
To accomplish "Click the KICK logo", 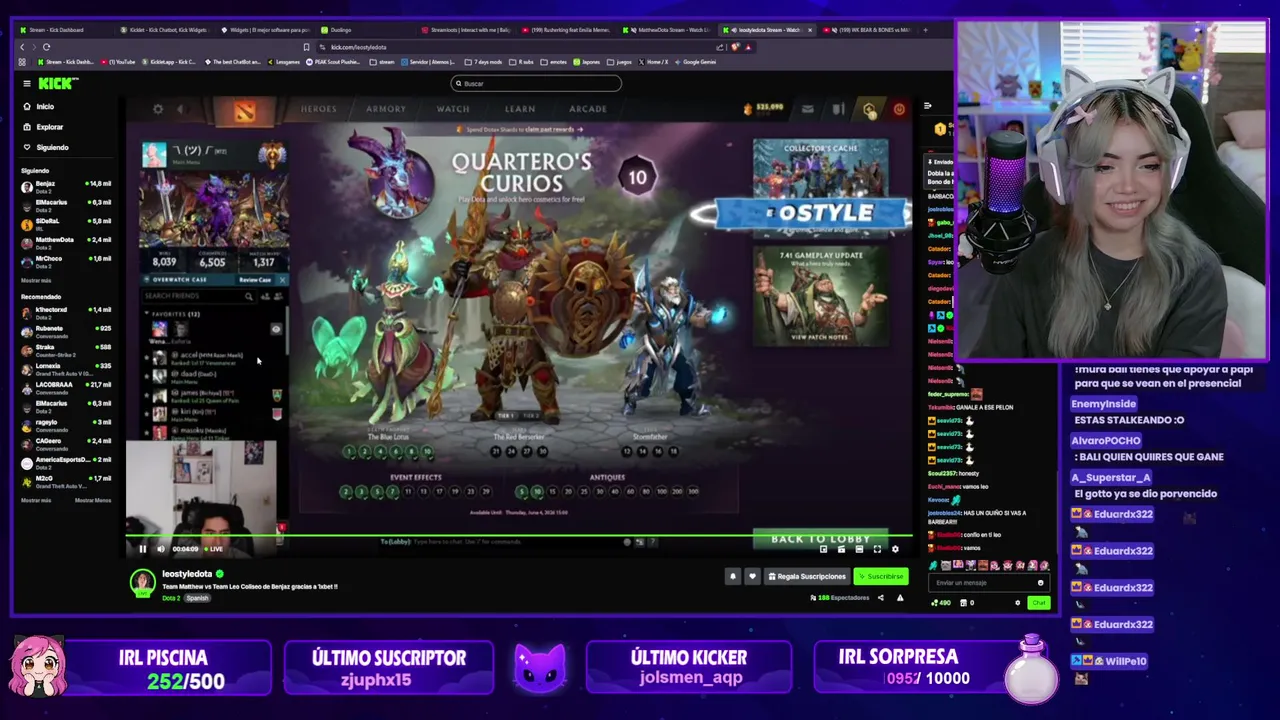I will tap(58, 83).
